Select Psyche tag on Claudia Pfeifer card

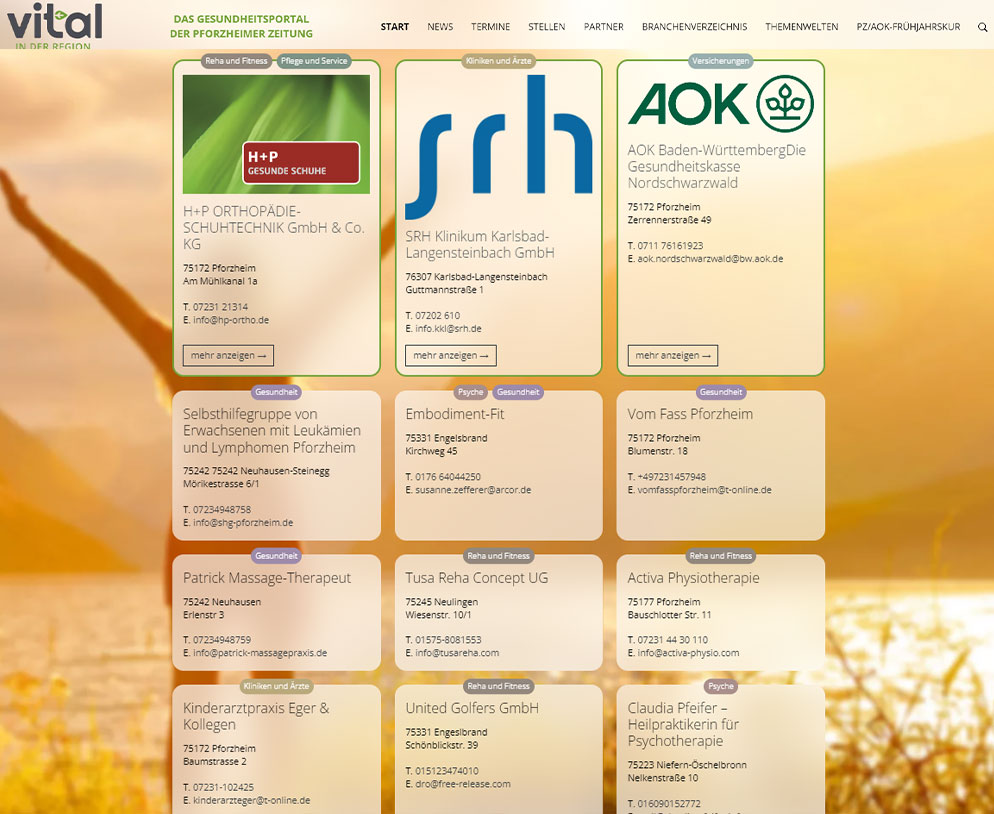coord(721,686)
